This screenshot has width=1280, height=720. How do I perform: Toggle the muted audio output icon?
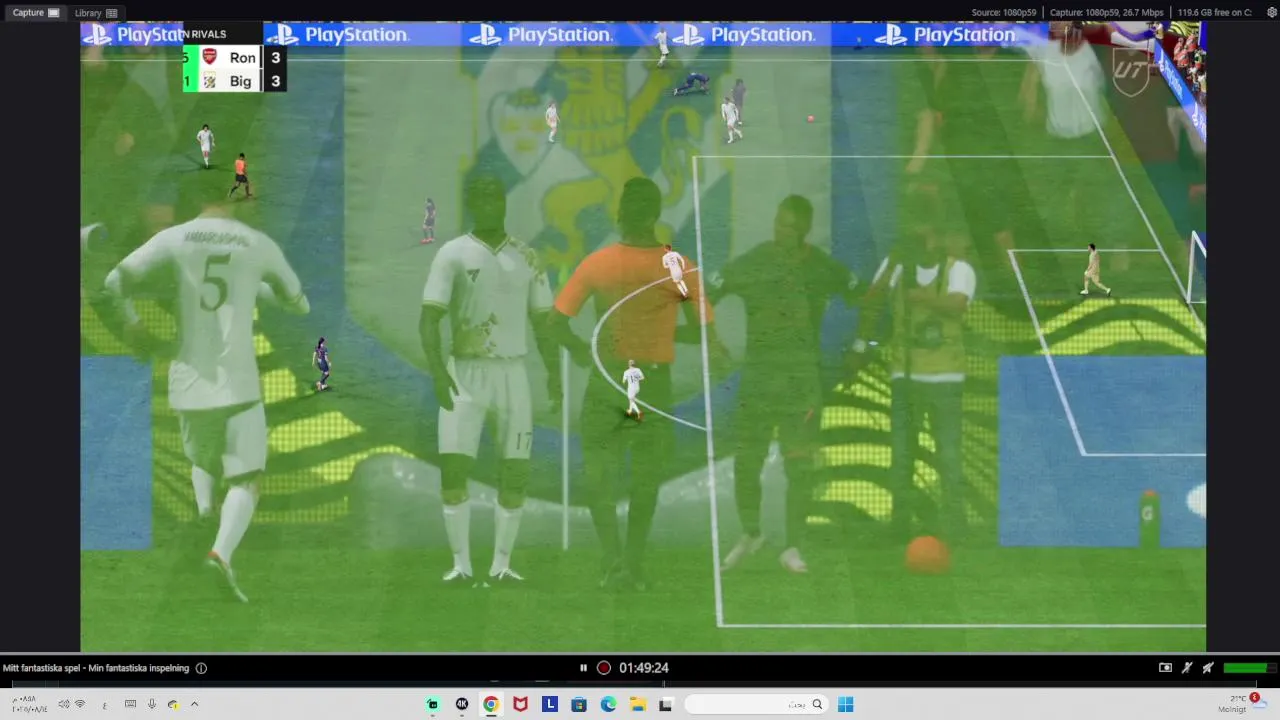pos(1208,668)
